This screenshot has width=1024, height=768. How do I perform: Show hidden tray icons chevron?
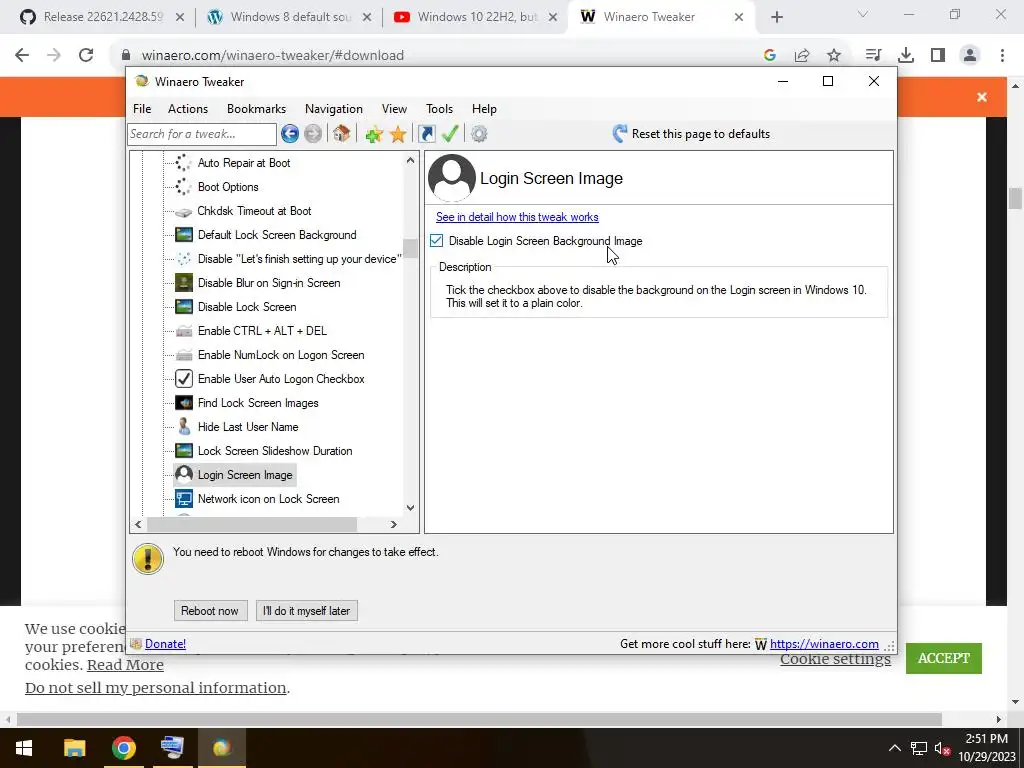(895, 748)
